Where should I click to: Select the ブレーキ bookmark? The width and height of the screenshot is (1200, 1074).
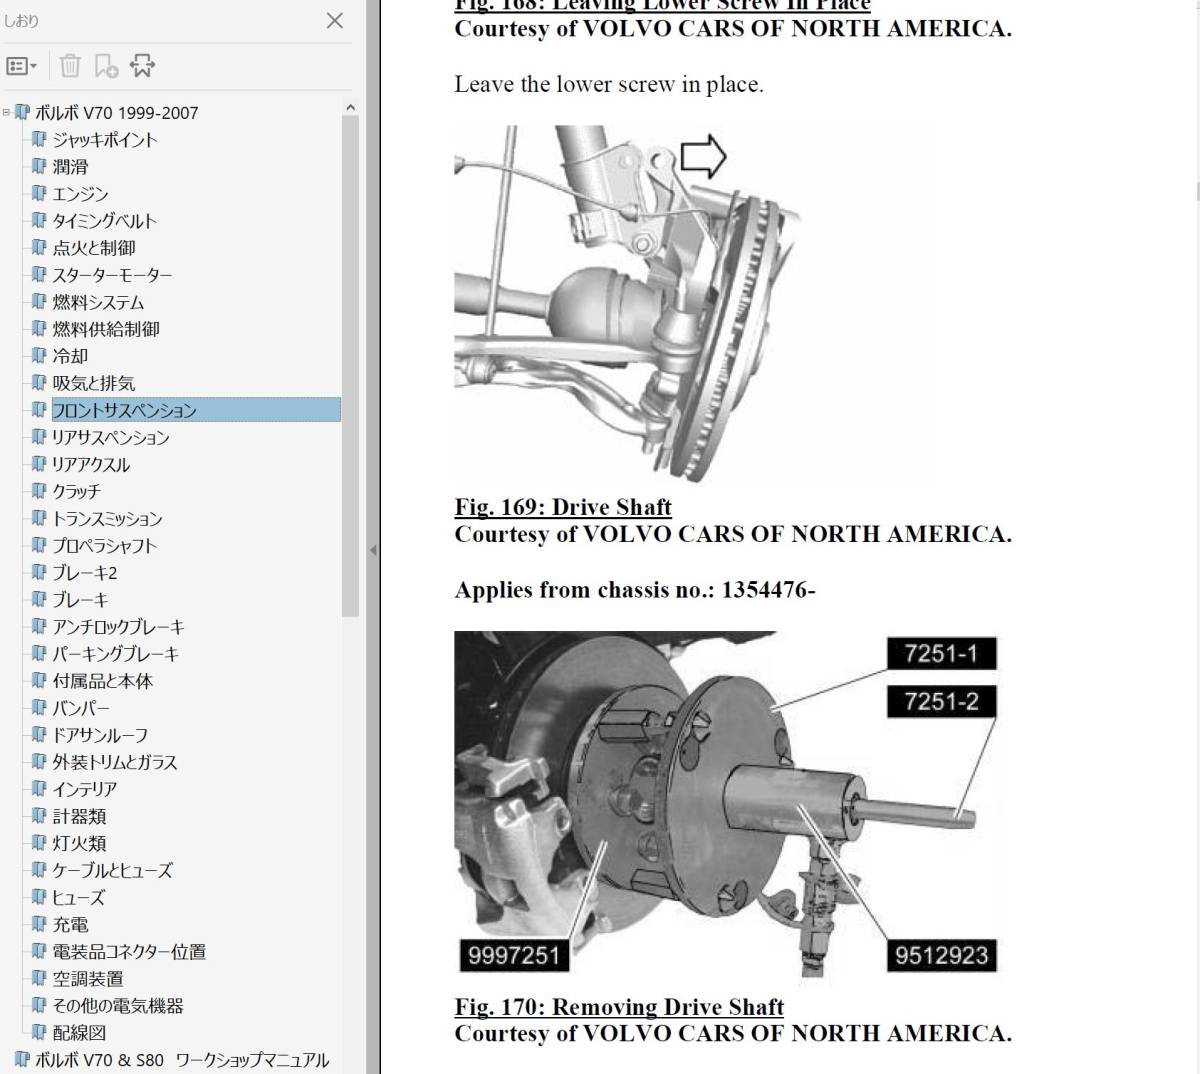(x=79, y=599)
